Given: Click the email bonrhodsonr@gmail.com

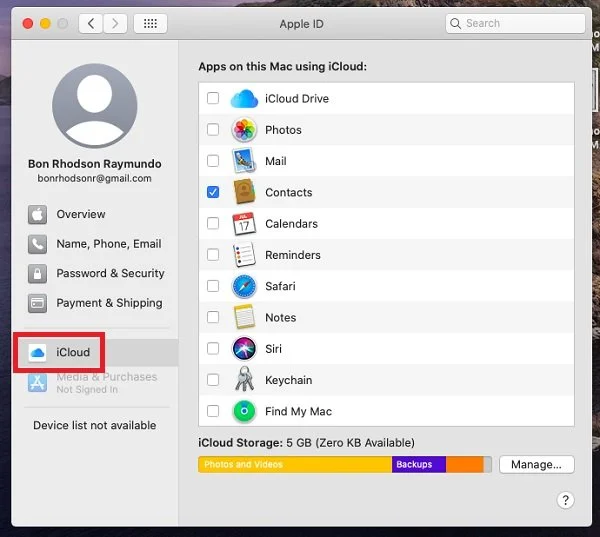Looking at the screenshot, I should 95,178.
